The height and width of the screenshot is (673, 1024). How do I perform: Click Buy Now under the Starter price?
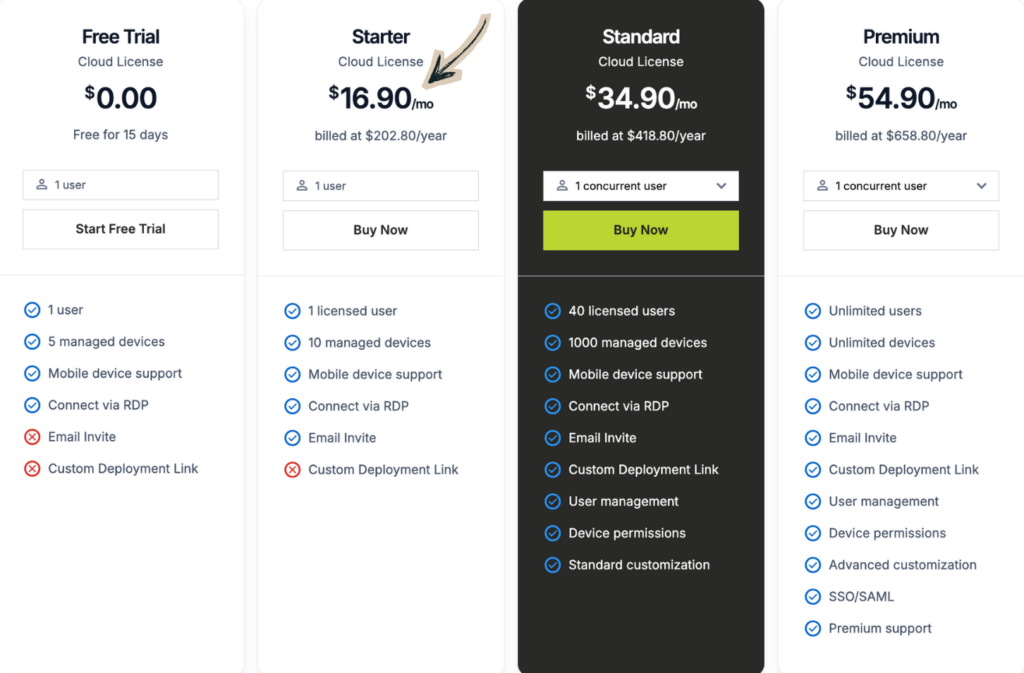point(380,230)
